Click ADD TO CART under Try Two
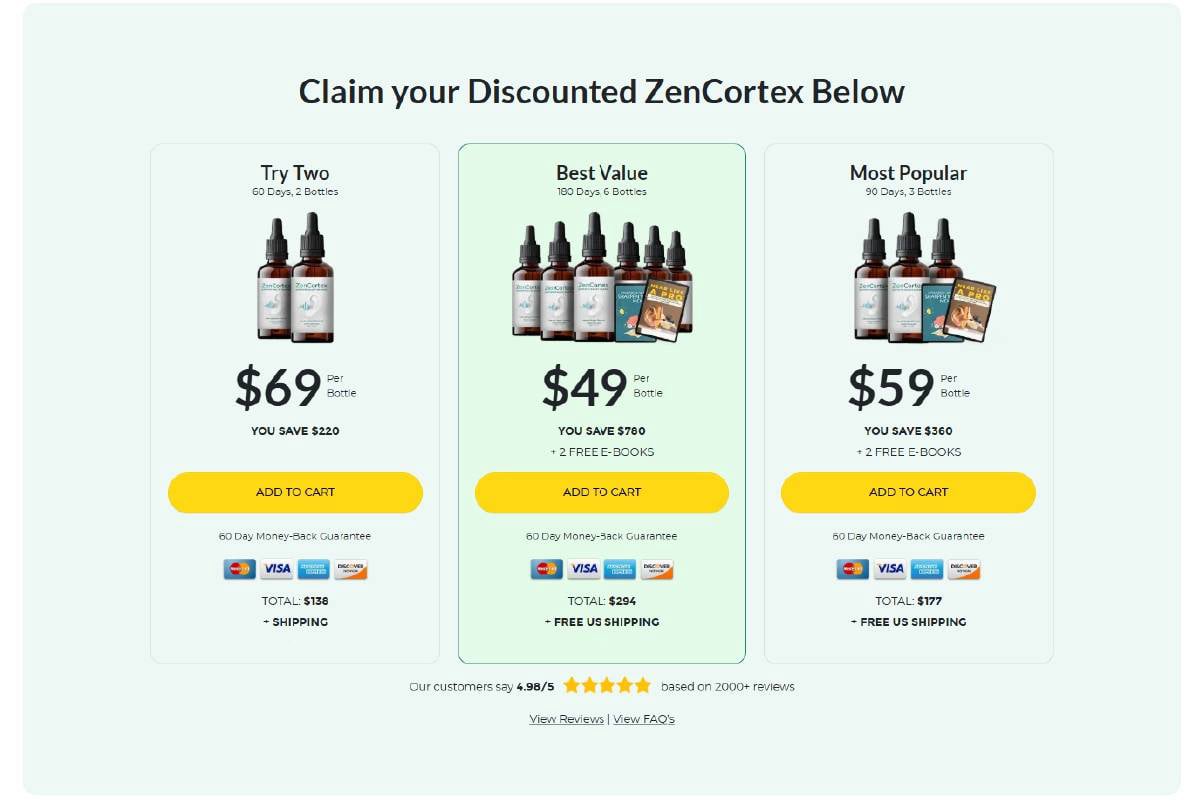This screenshot has width=1192, height=812. click(x=295, y=492)
